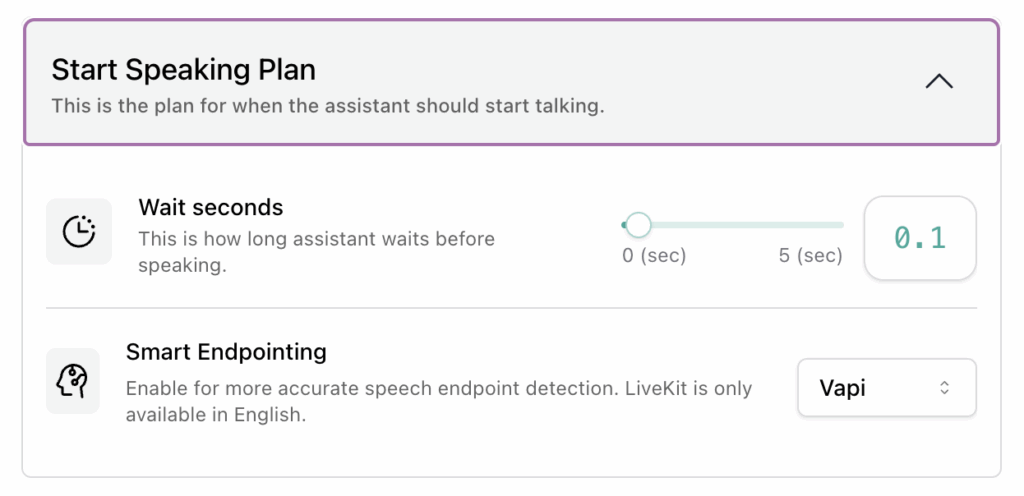Click the Wait seconds clock icon
1024x496 pixels.
[x=79, y=231]
